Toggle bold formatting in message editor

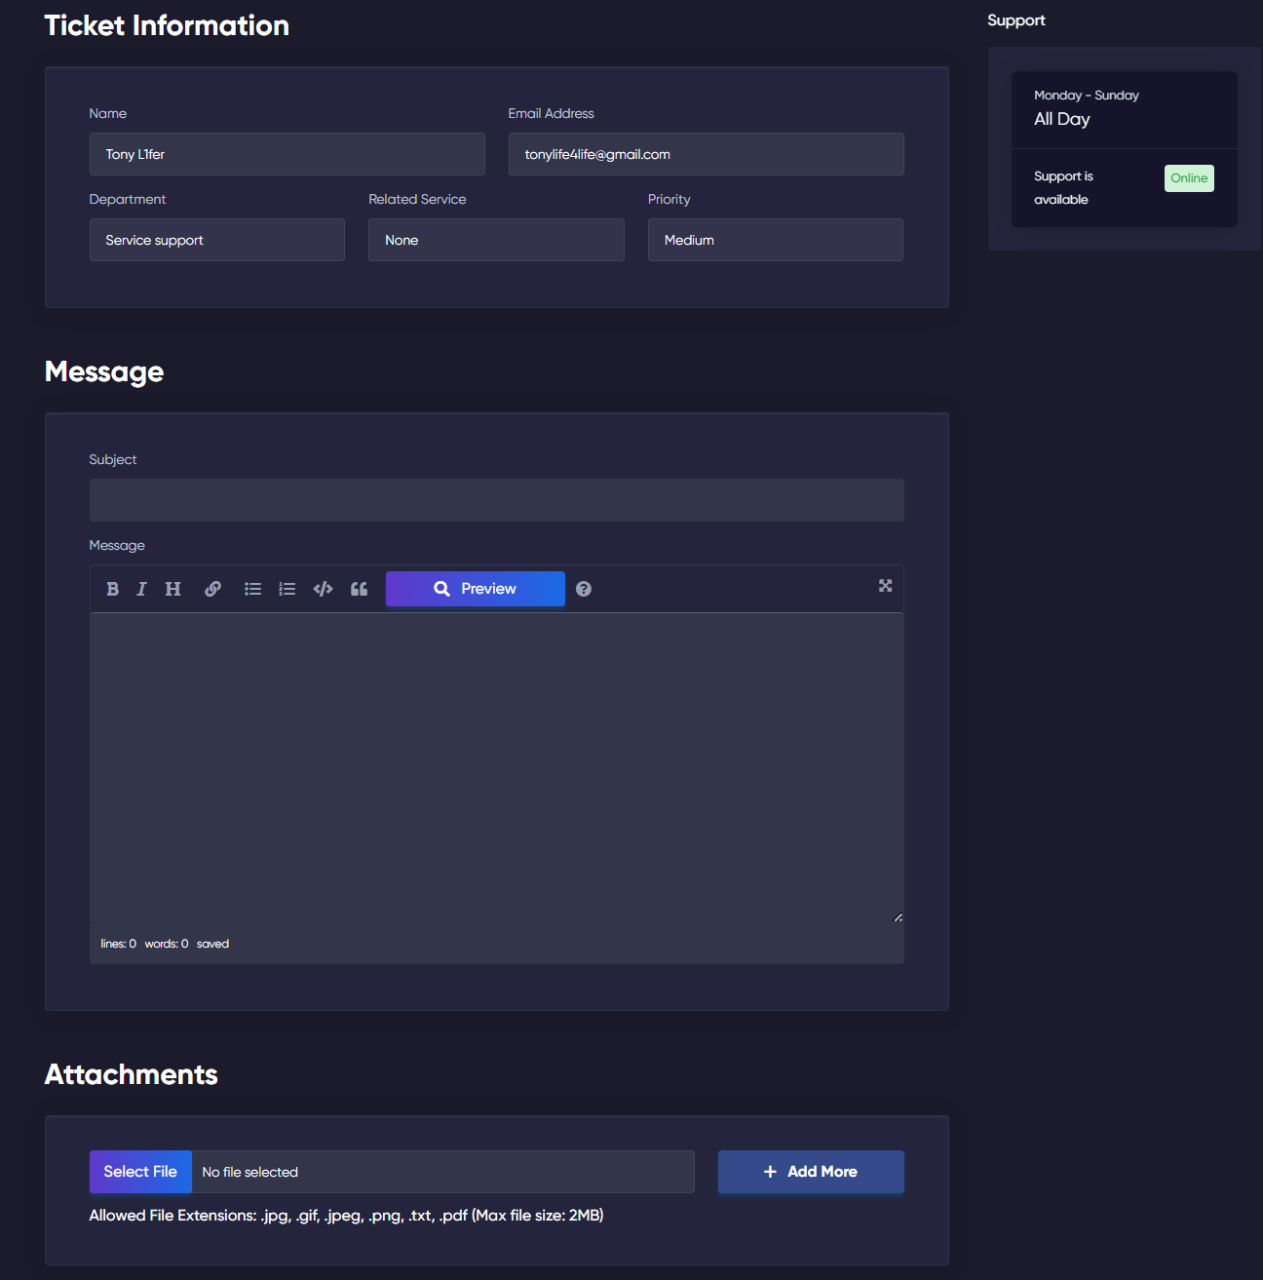[113, 589]
